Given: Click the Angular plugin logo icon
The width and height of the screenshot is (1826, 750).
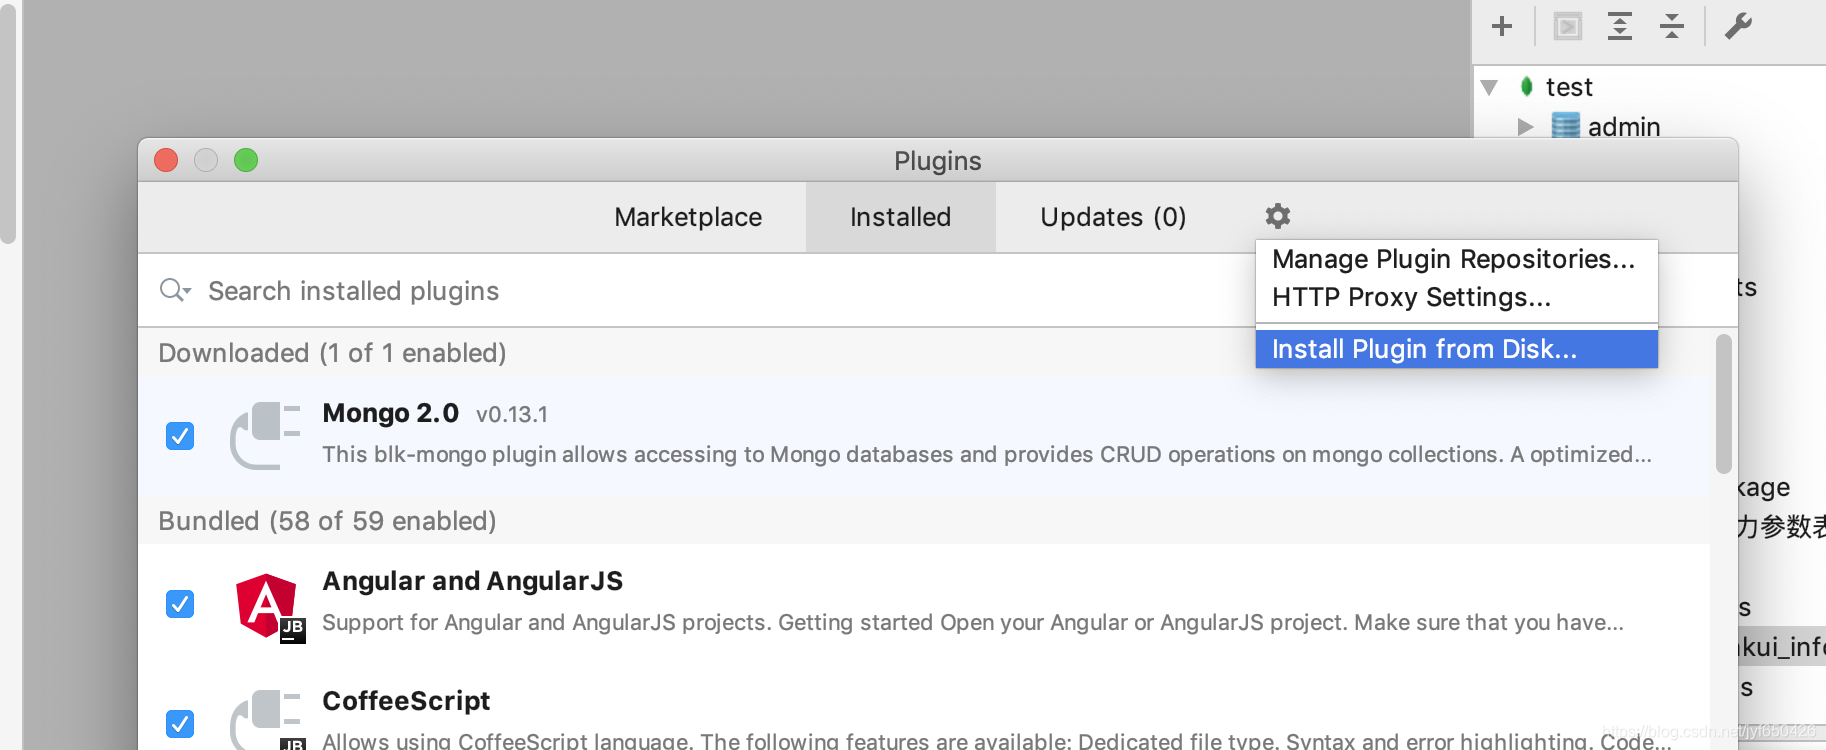Looking at the screenshot, I should point(269,607).
